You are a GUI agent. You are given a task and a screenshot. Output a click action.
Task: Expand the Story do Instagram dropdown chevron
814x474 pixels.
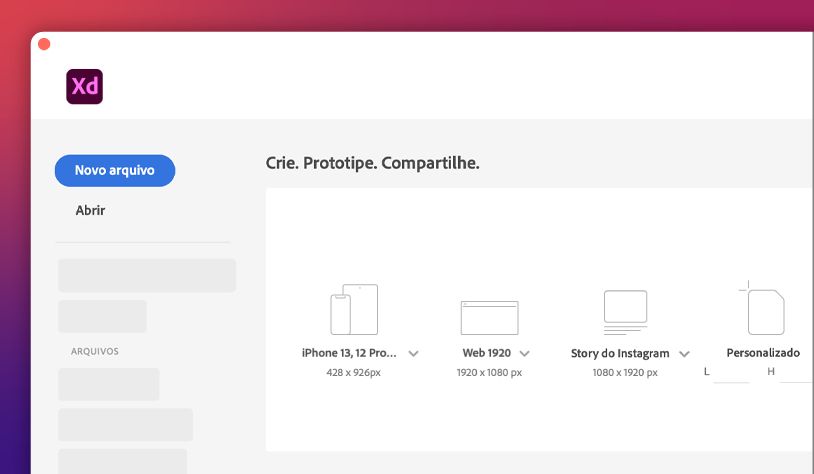[x=684, y=353]
